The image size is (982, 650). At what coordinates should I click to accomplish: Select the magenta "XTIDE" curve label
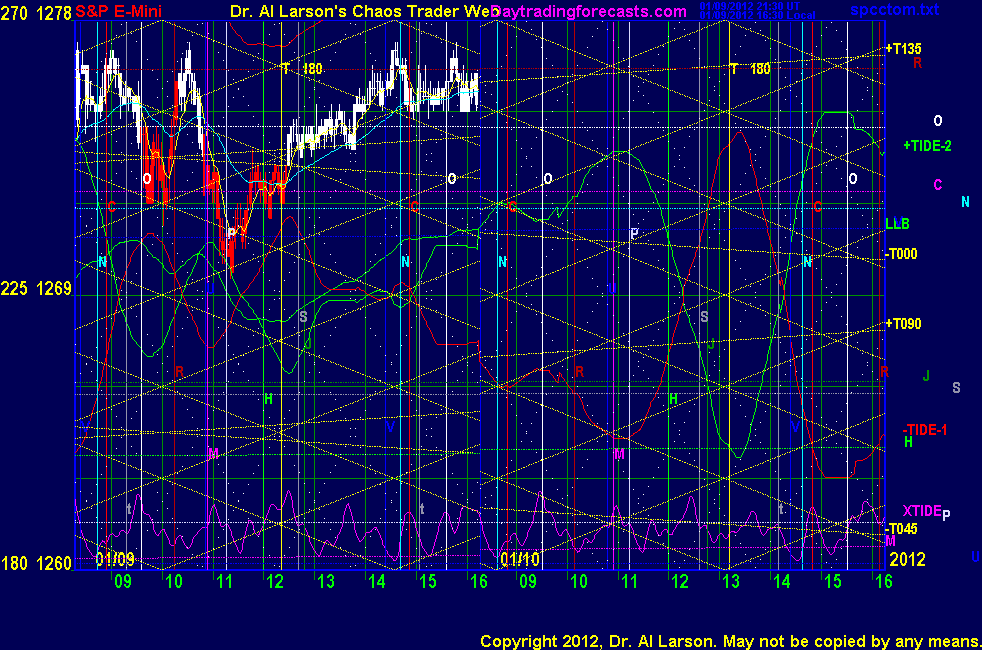pos(922,511)
